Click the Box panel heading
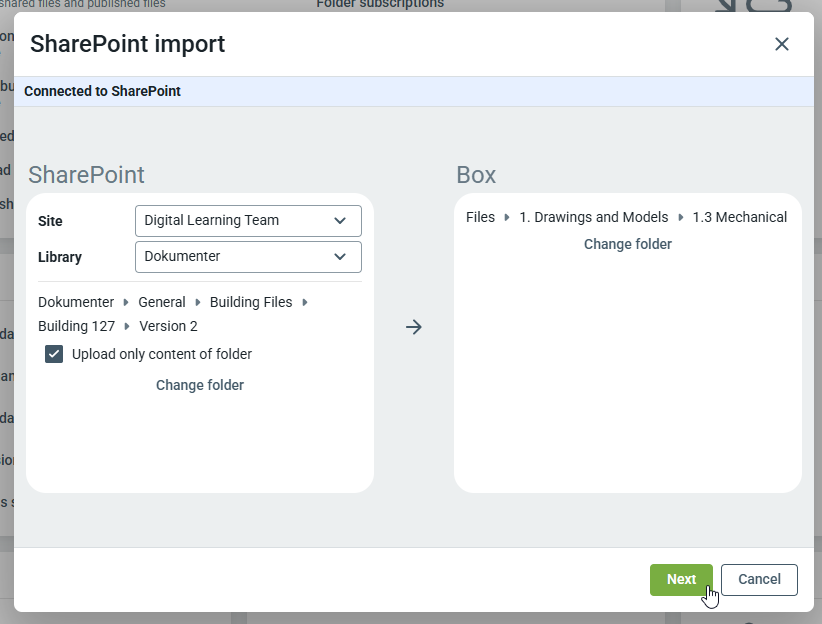This screenshot has width=822, height=624. (x=476, y=175)
